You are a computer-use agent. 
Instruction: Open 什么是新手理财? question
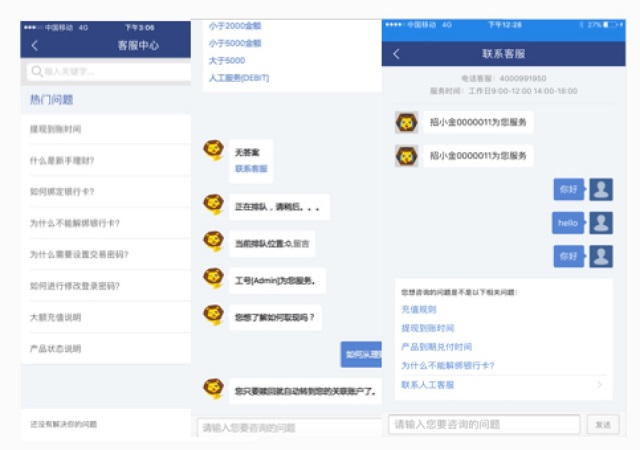tap(62, 161)
